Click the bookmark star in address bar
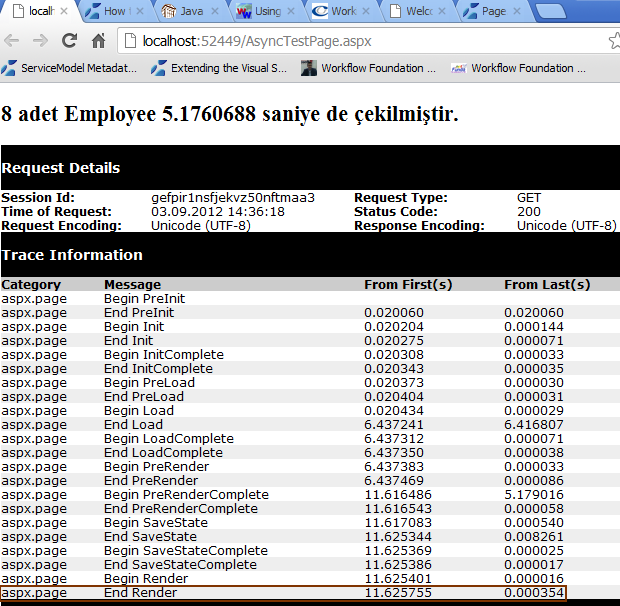The image size is (620, 606). click(614, 41)
